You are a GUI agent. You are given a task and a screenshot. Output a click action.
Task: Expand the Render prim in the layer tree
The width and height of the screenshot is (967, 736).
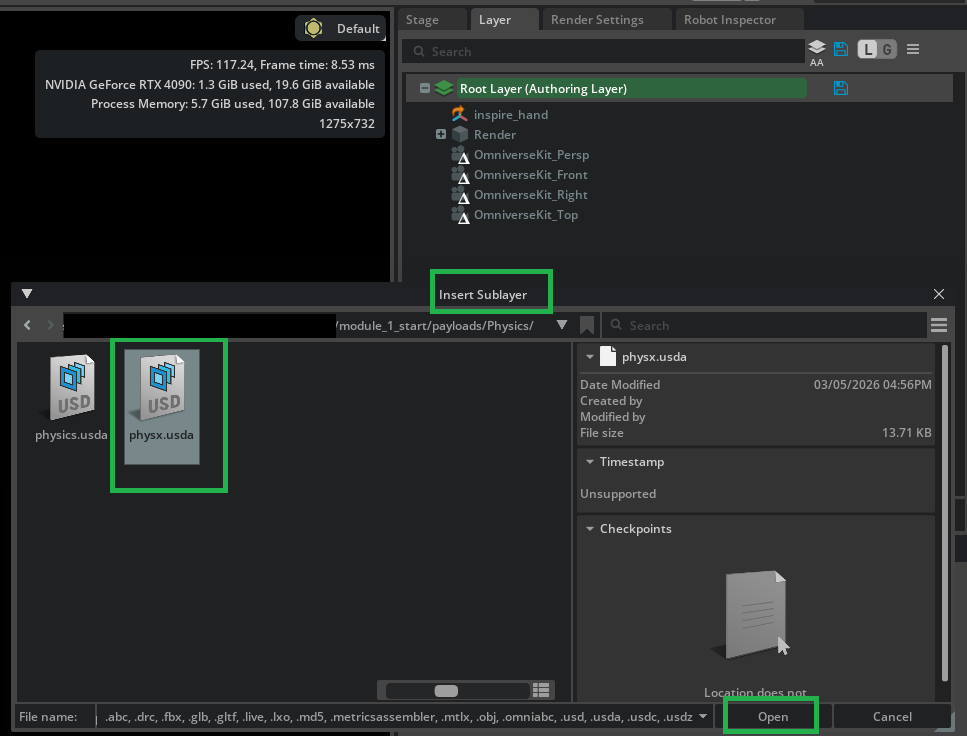pos(440,134)
